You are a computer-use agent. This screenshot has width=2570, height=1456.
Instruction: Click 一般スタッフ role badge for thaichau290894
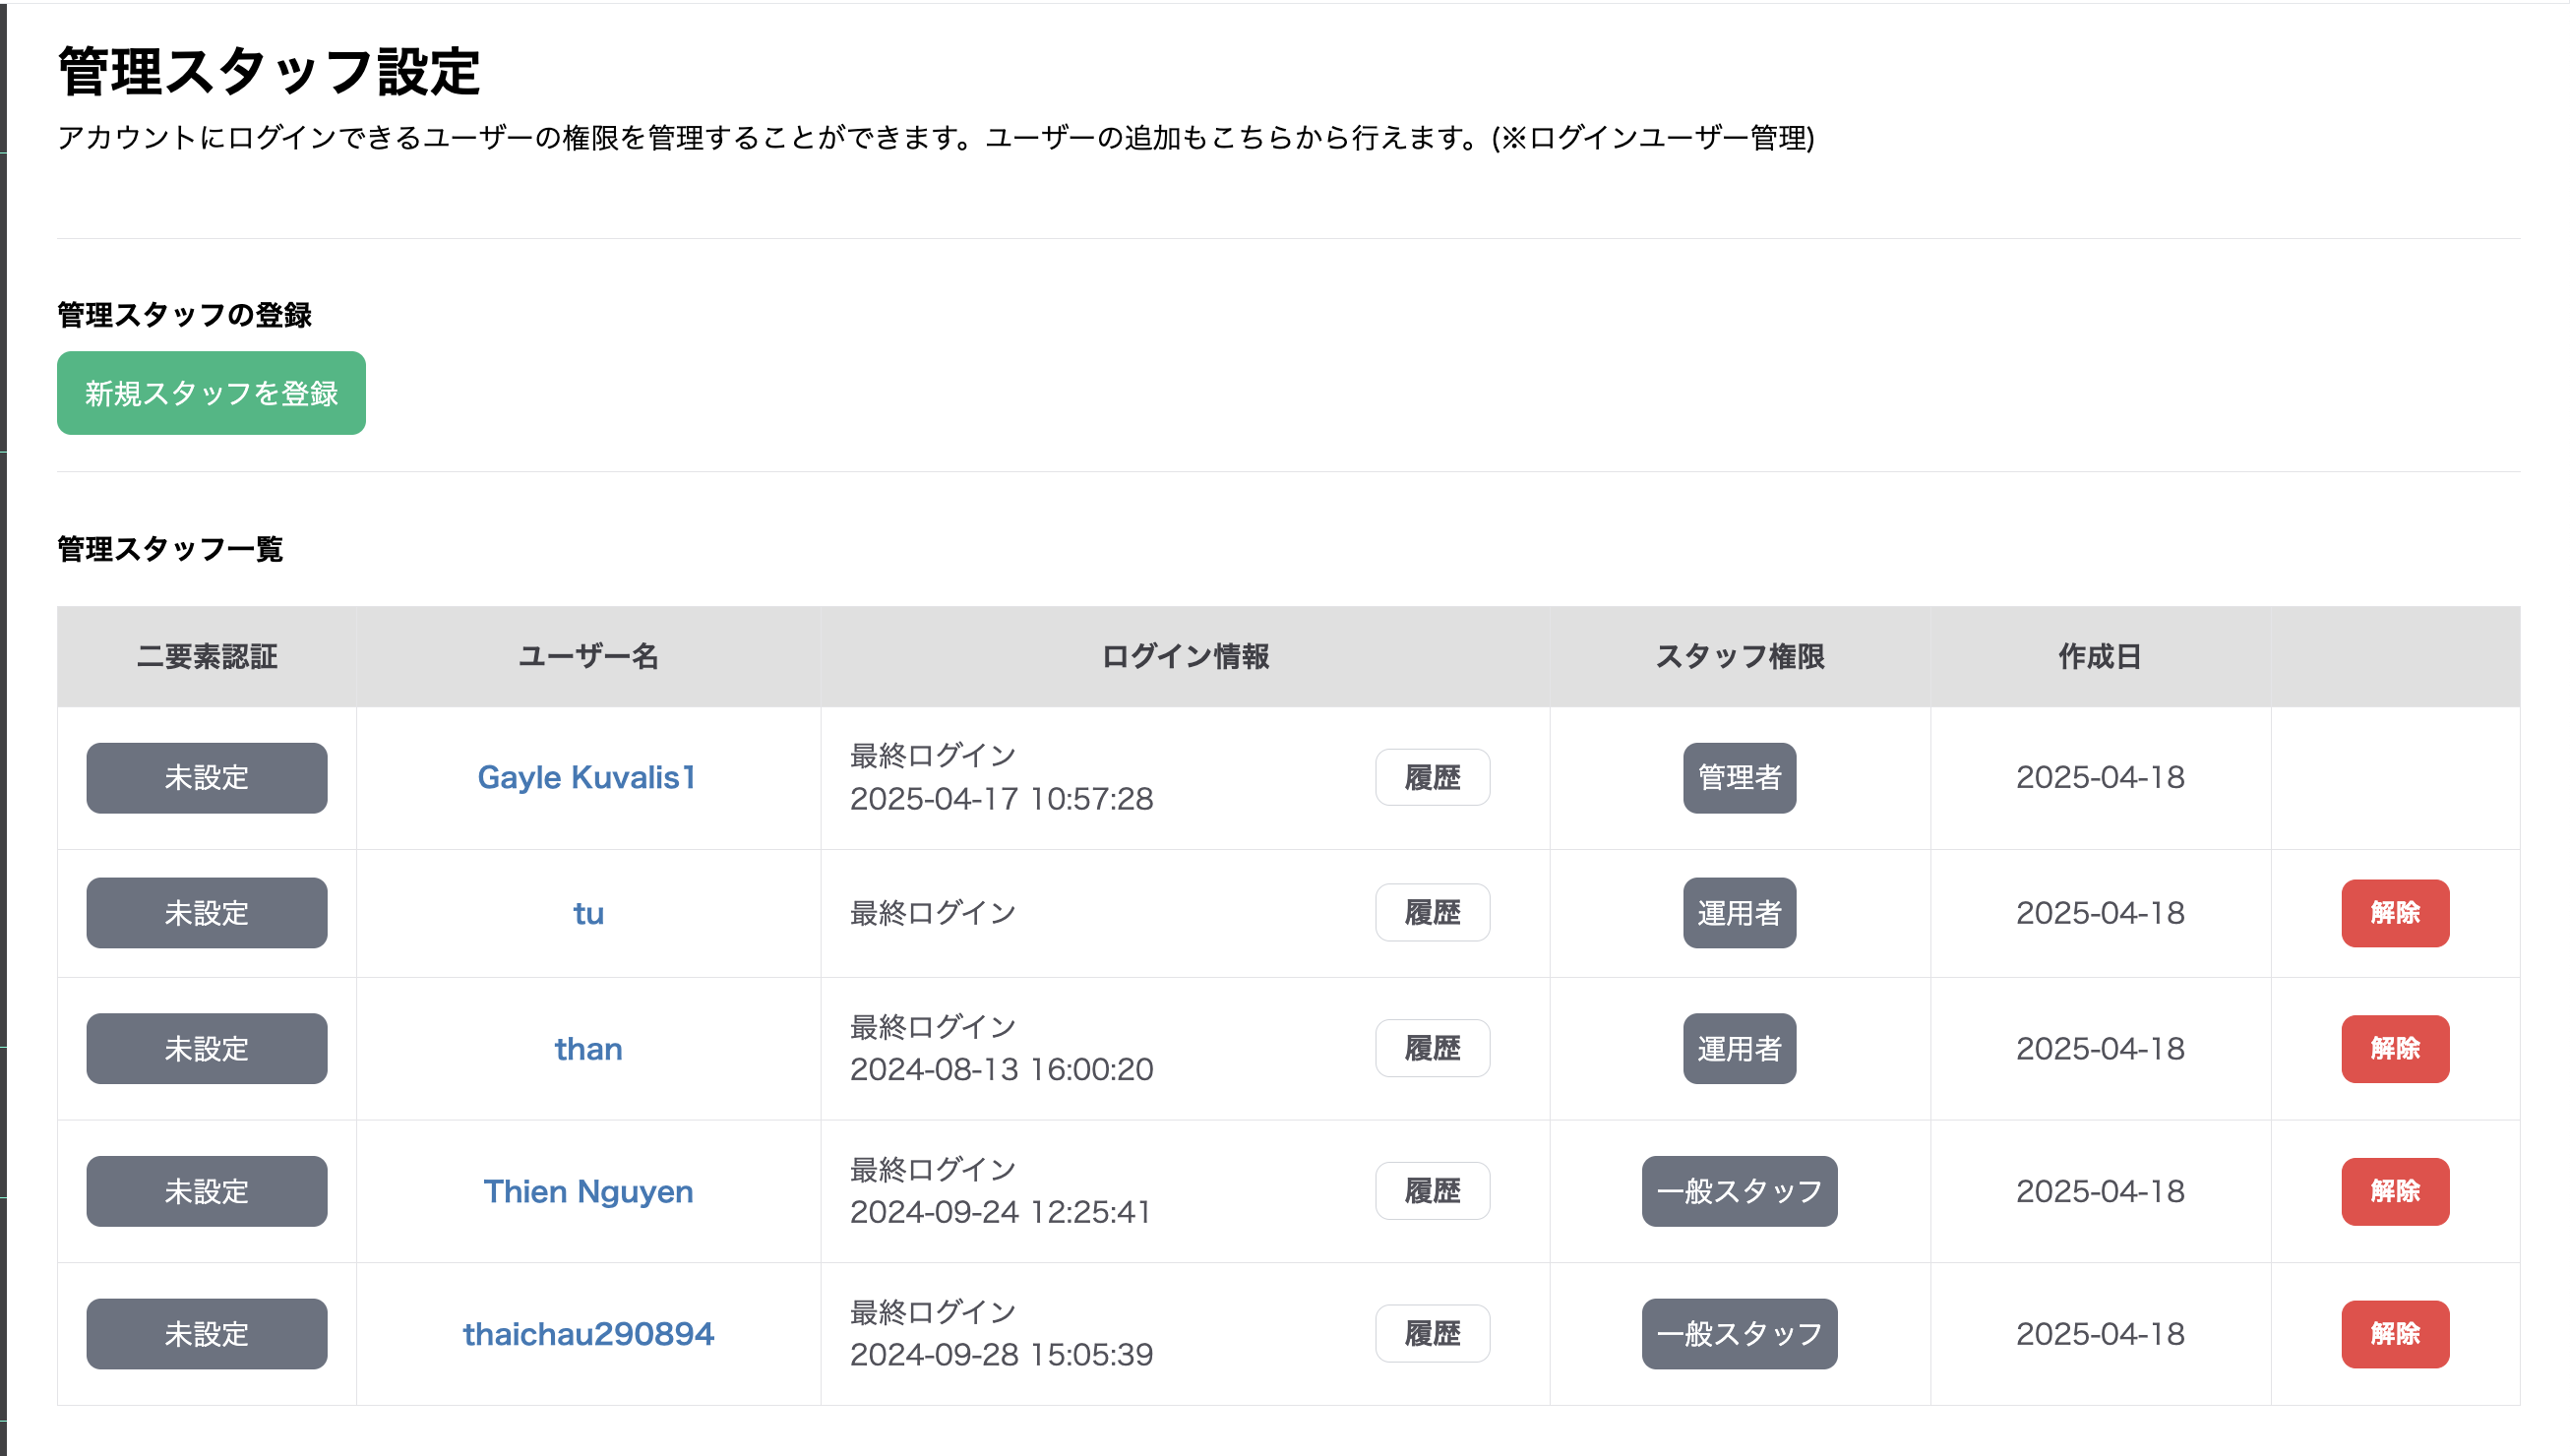coord(1739,1334)
